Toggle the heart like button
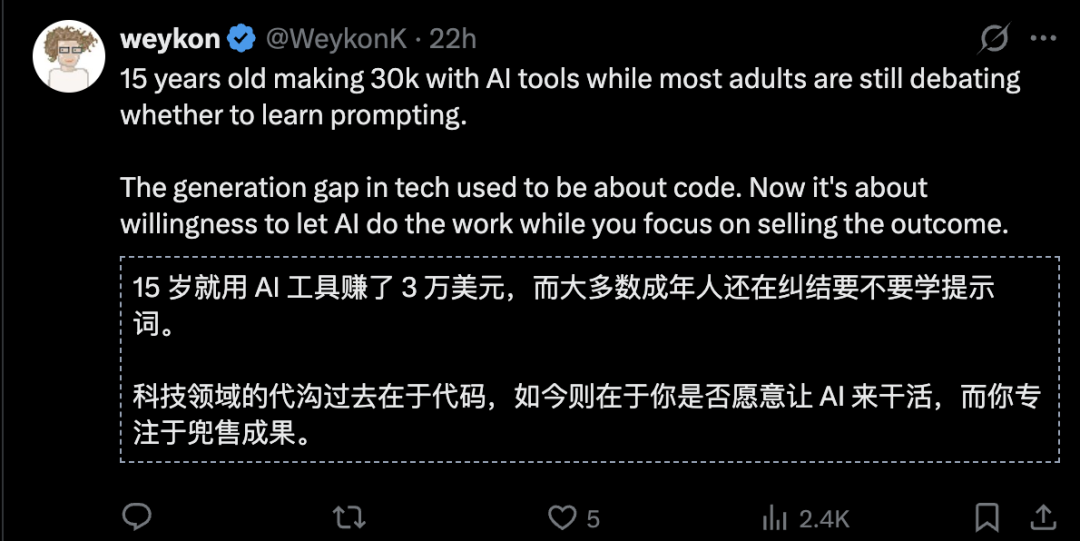 tap(562, 517)
